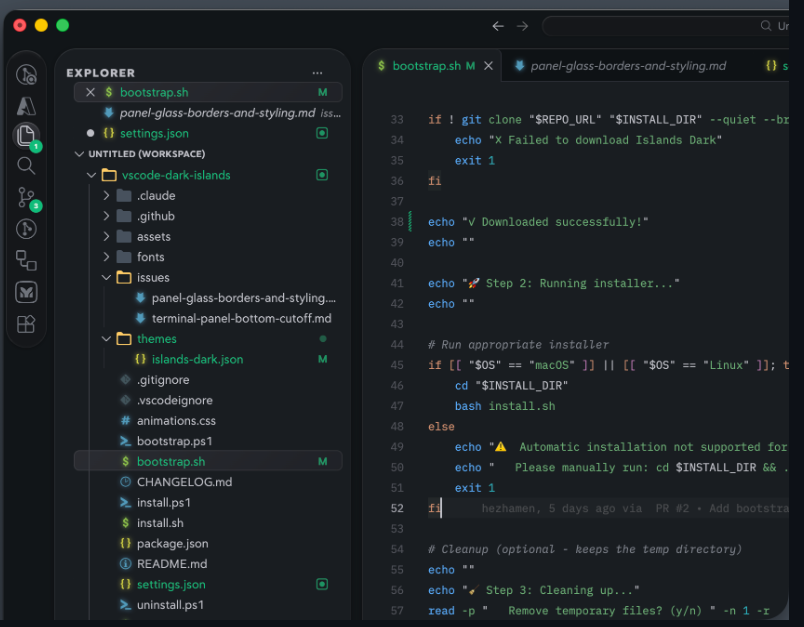
Task: Click status badge beside vscode-dark-islands folder
Action: coord(322,175)
